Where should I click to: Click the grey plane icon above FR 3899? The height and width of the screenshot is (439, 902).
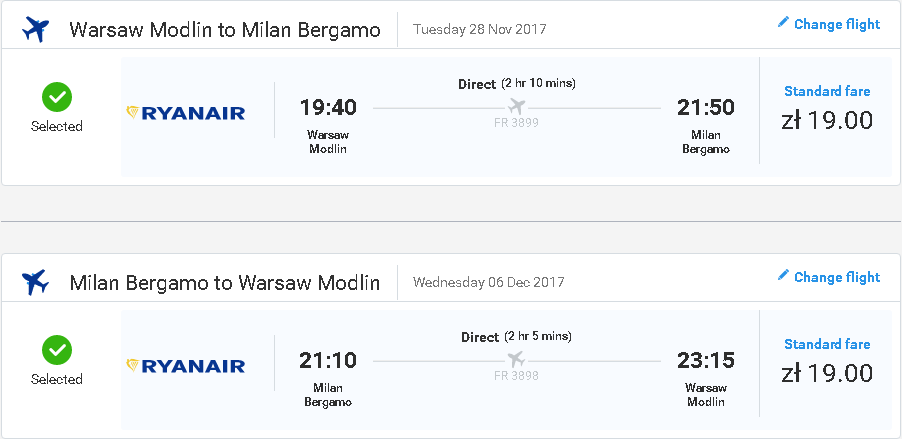(x=517, y=106)
